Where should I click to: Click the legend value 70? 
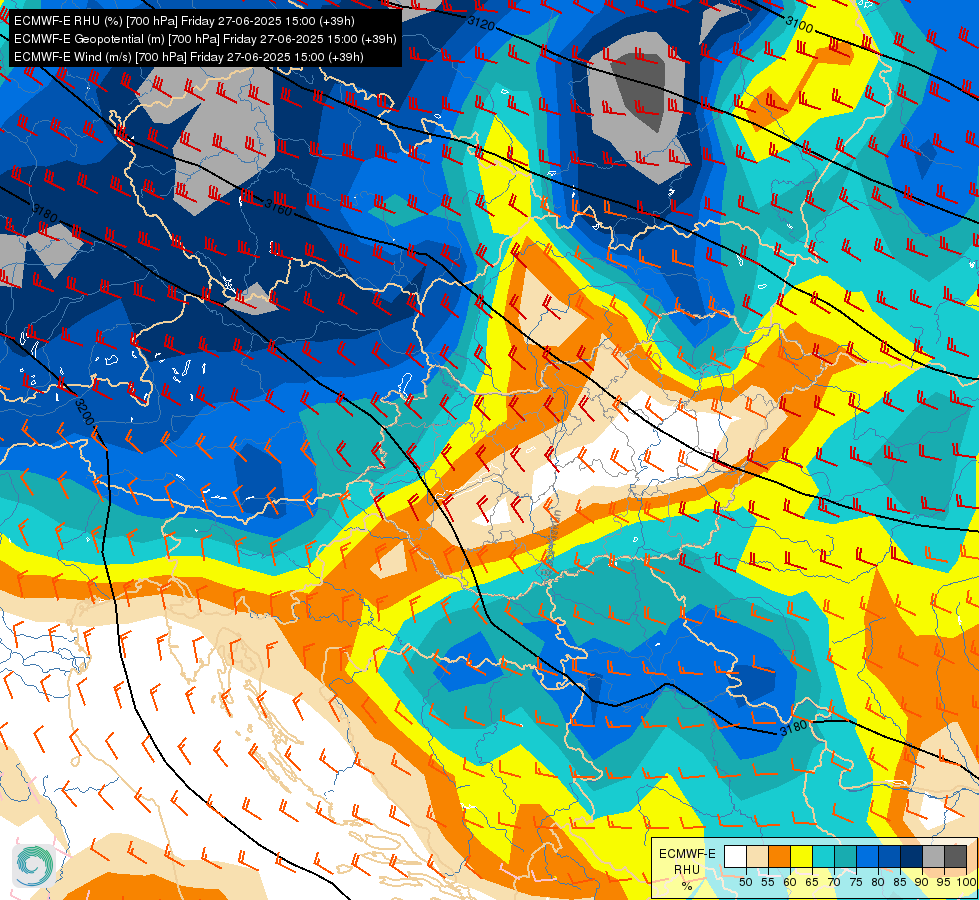[x=834, y=882]
